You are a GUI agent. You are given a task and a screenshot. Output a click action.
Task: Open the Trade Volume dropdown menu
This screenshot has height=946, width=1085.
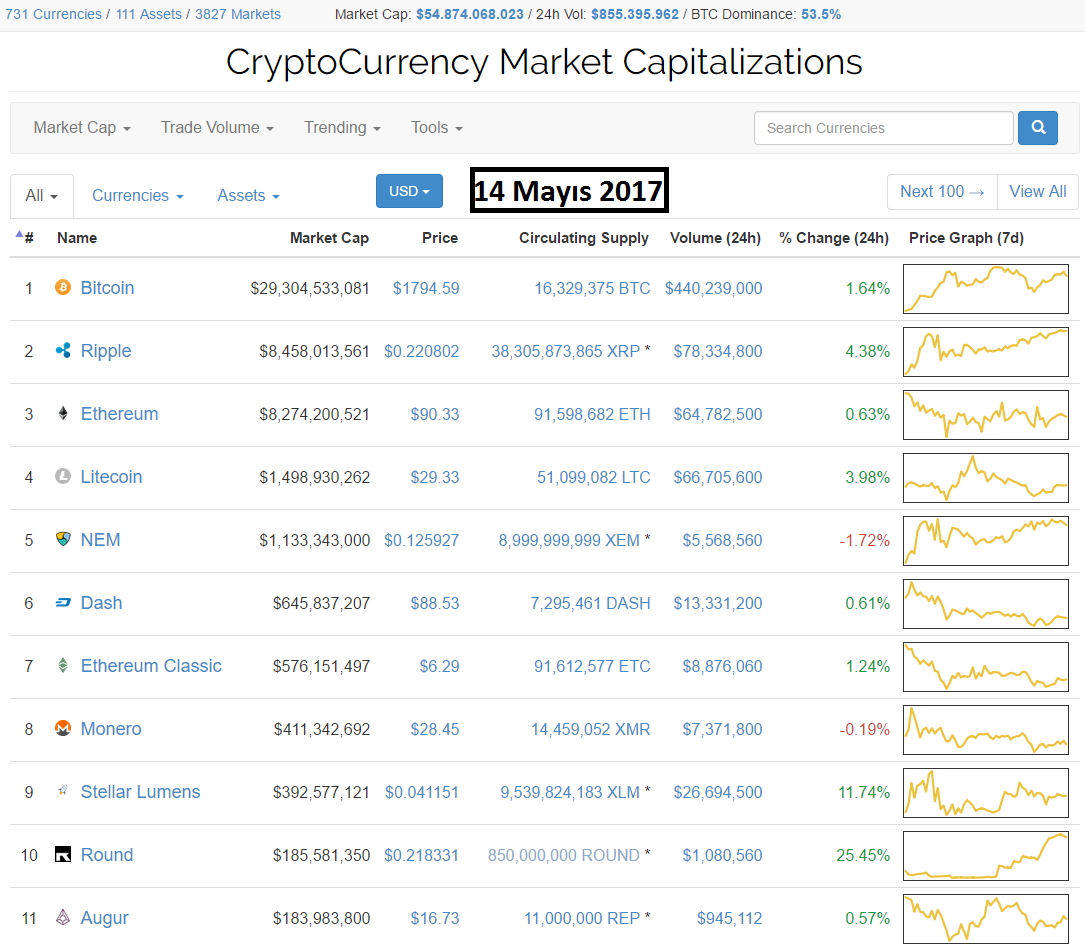217,127
